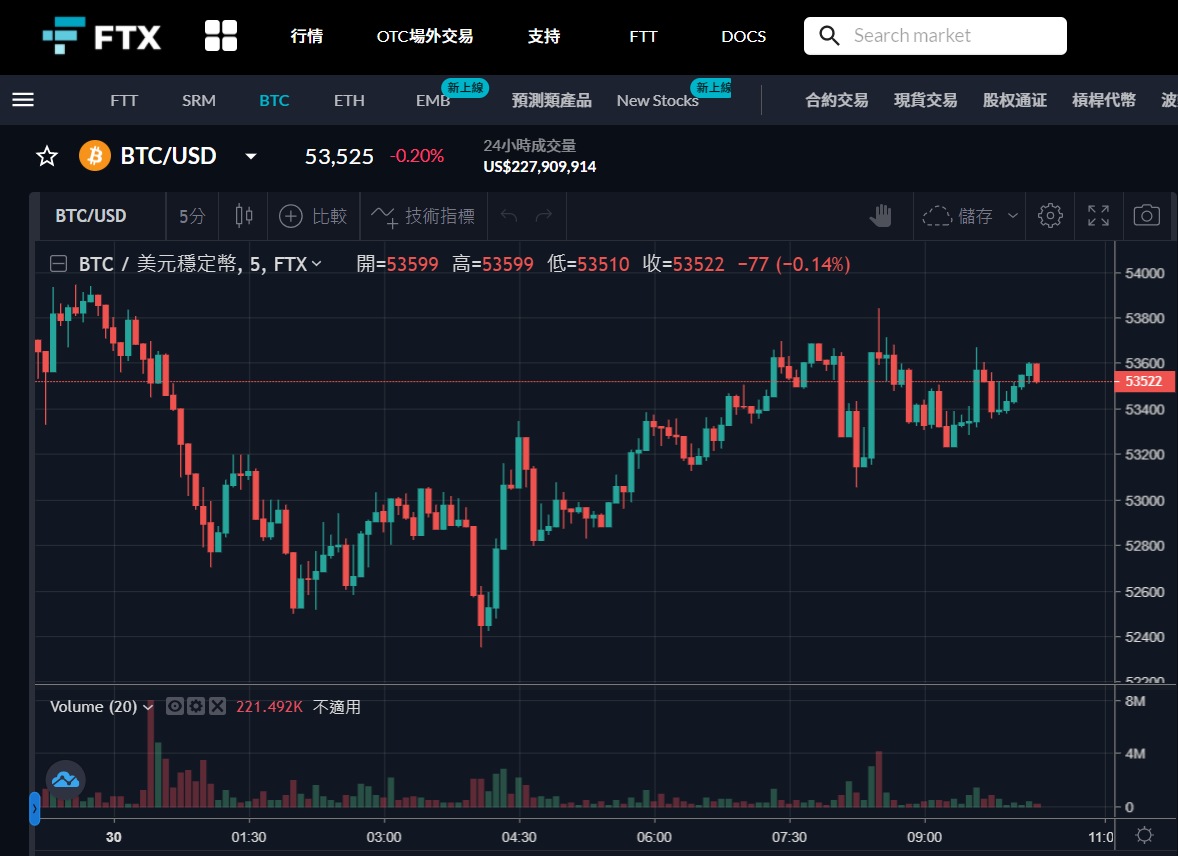This screenshot has width=1178, height=856.
Task: Click the Search market input field
Action: [935, 36]
